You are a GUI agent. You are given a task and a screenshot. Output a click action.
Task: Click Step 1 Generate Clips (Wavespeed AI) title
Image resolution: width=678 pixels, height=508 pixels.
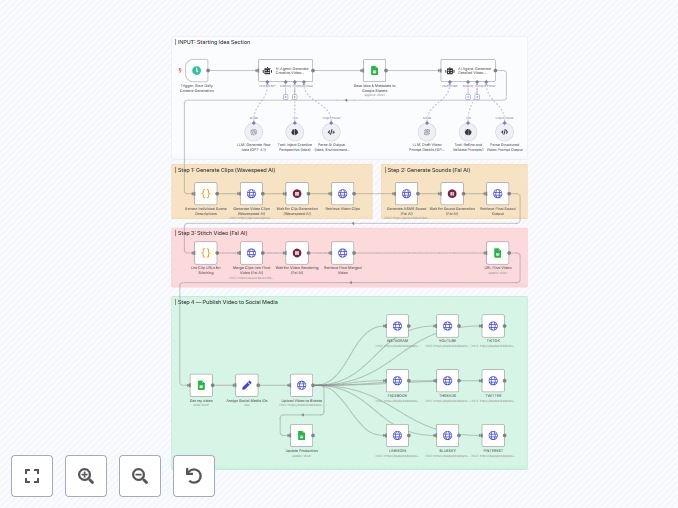coord(226,170)
